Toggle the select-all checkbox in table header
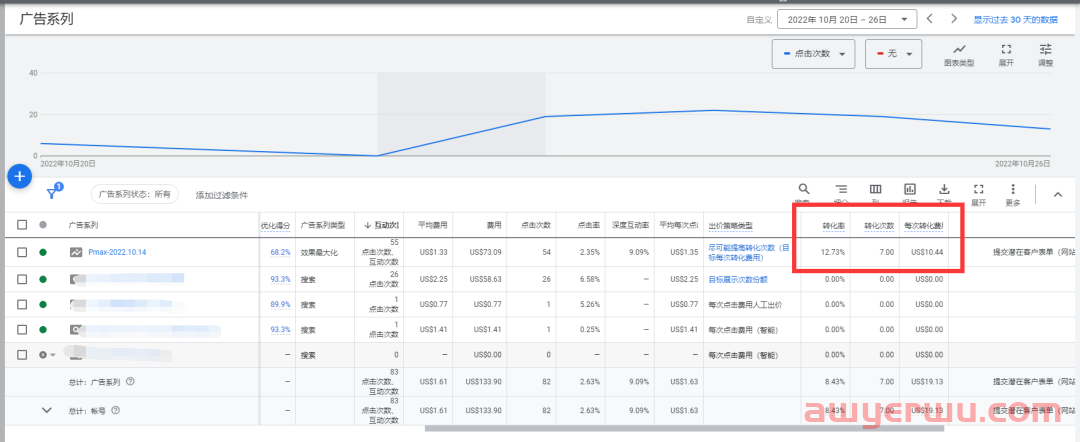The height and width of the screenshot is (442, 1080). tap(22, 225)
